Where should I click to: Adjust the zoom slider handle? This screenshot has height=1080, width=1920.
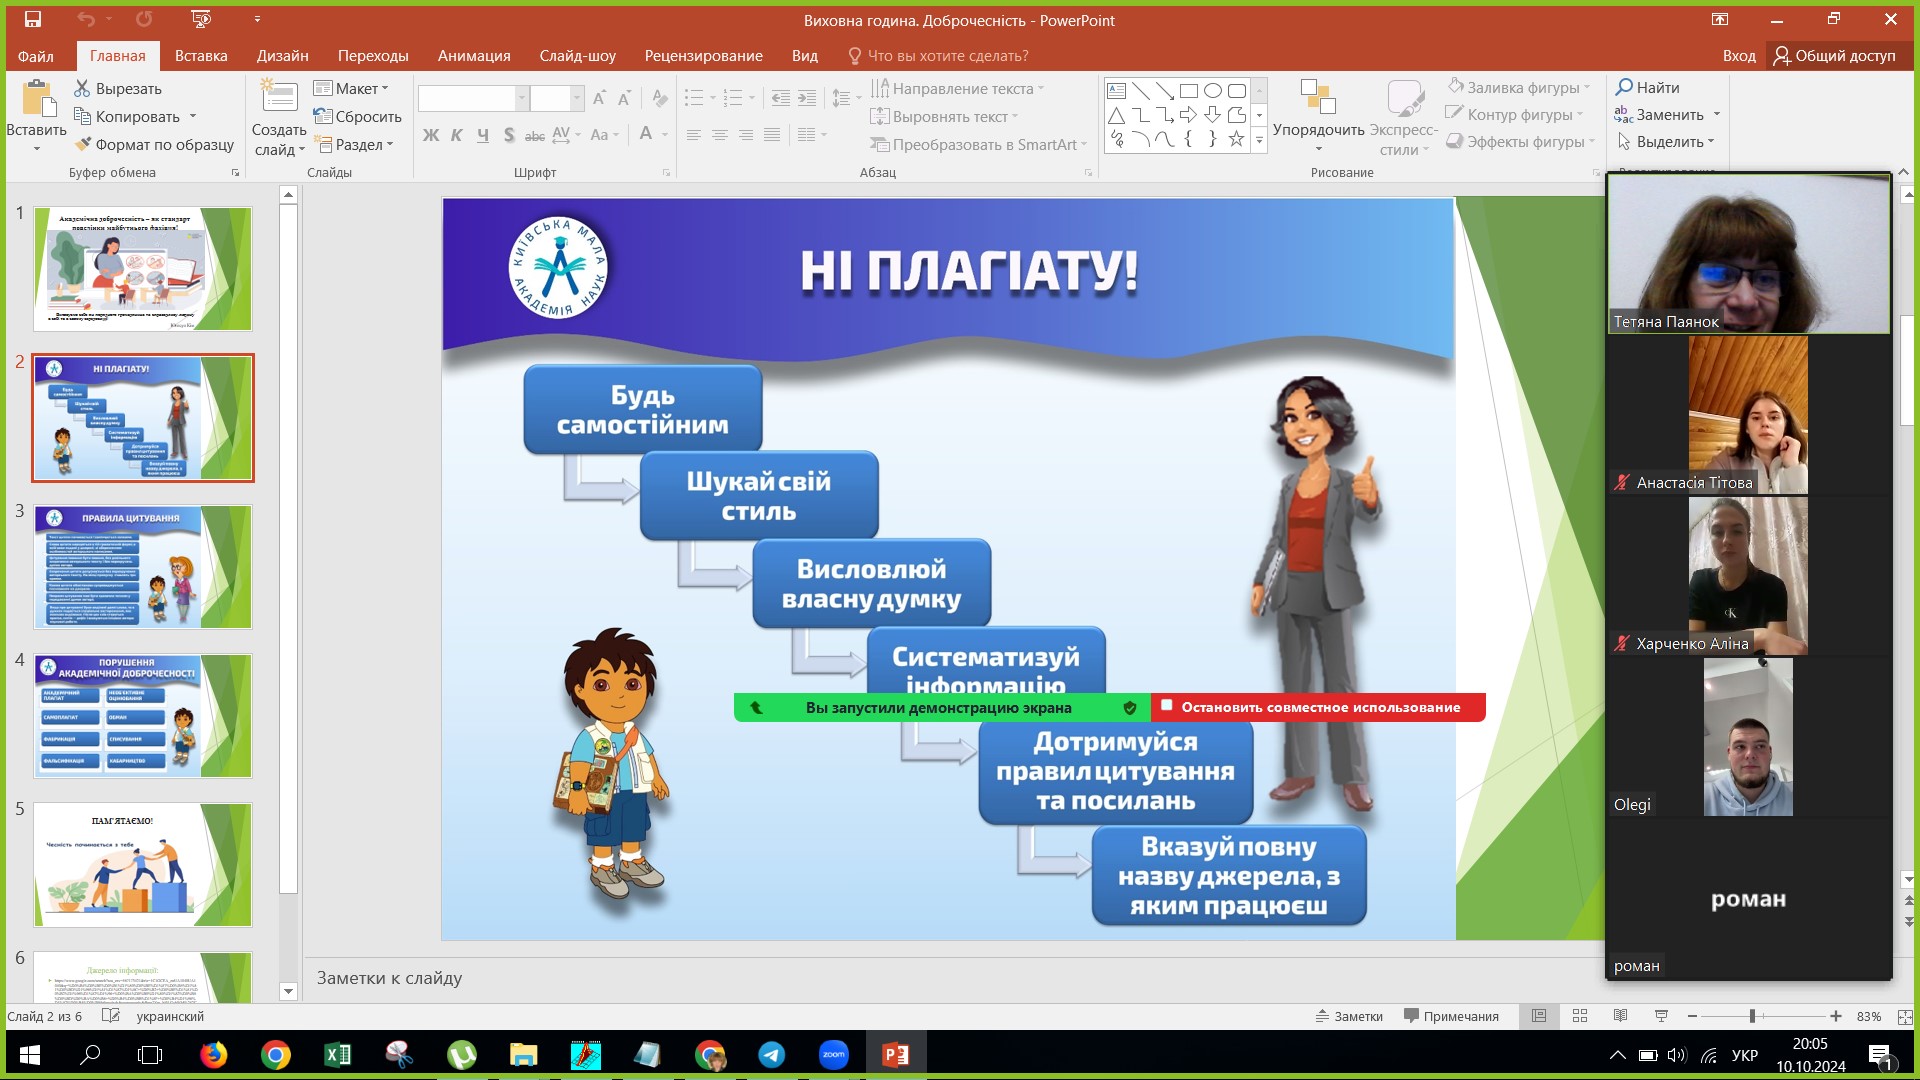pyautogui.click(x=1752, y=1016)
